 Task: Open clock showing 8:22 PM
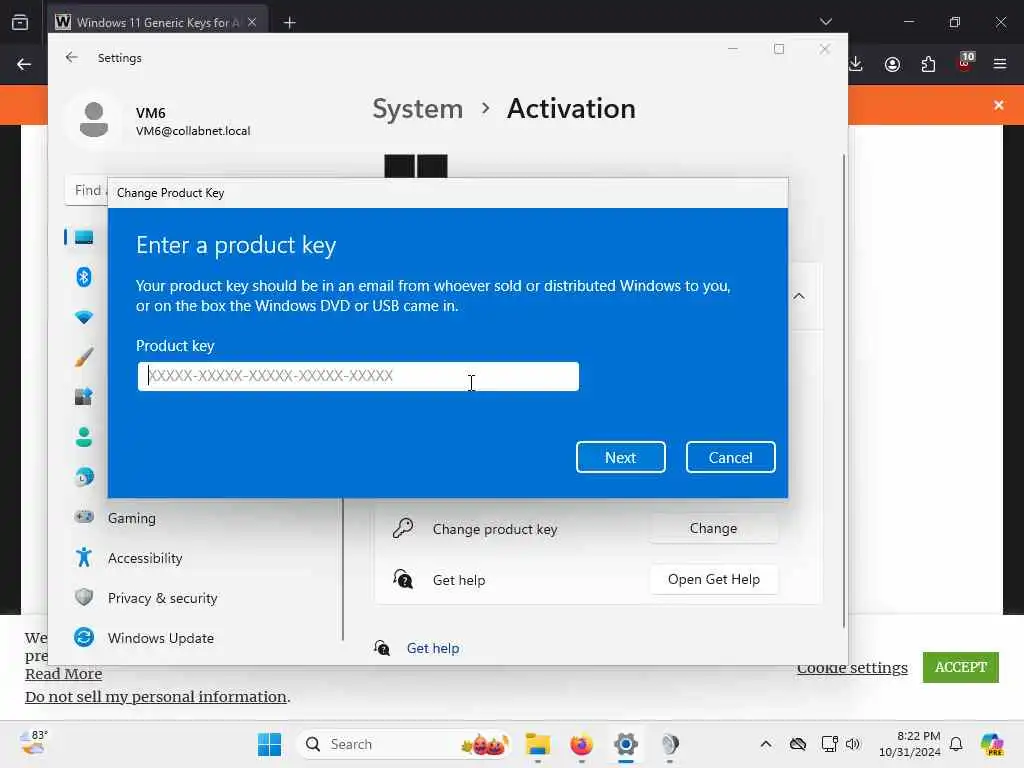pos(909,744)
